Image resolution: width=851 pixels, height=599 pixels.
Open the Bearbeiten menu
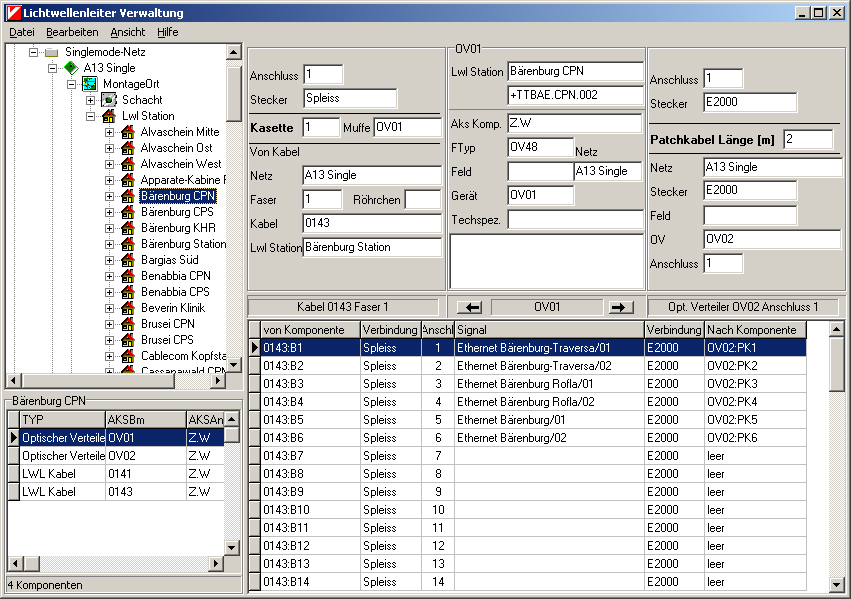[x=72, y=32]
